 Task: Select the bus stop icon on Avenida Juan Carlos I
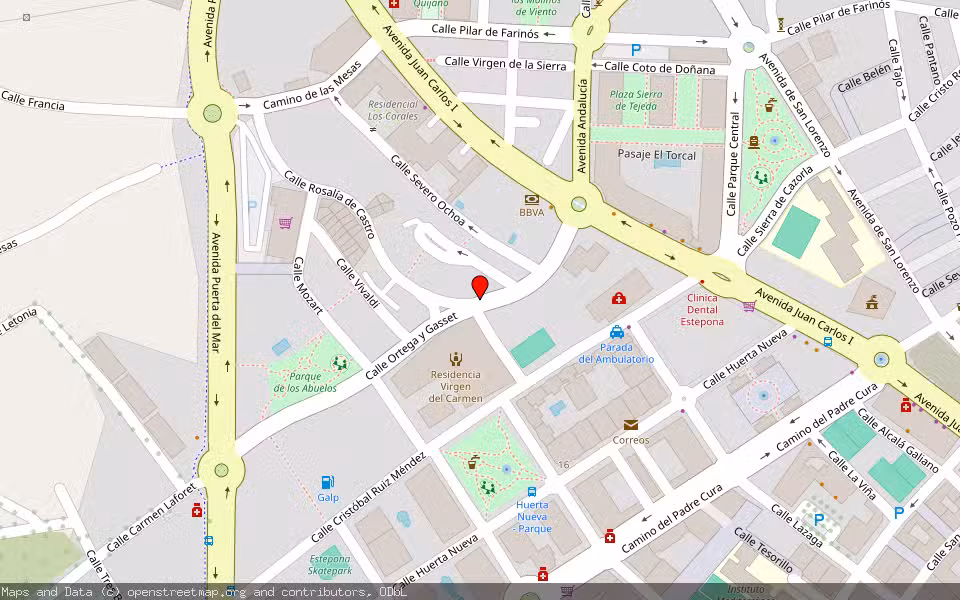[827, 342]
